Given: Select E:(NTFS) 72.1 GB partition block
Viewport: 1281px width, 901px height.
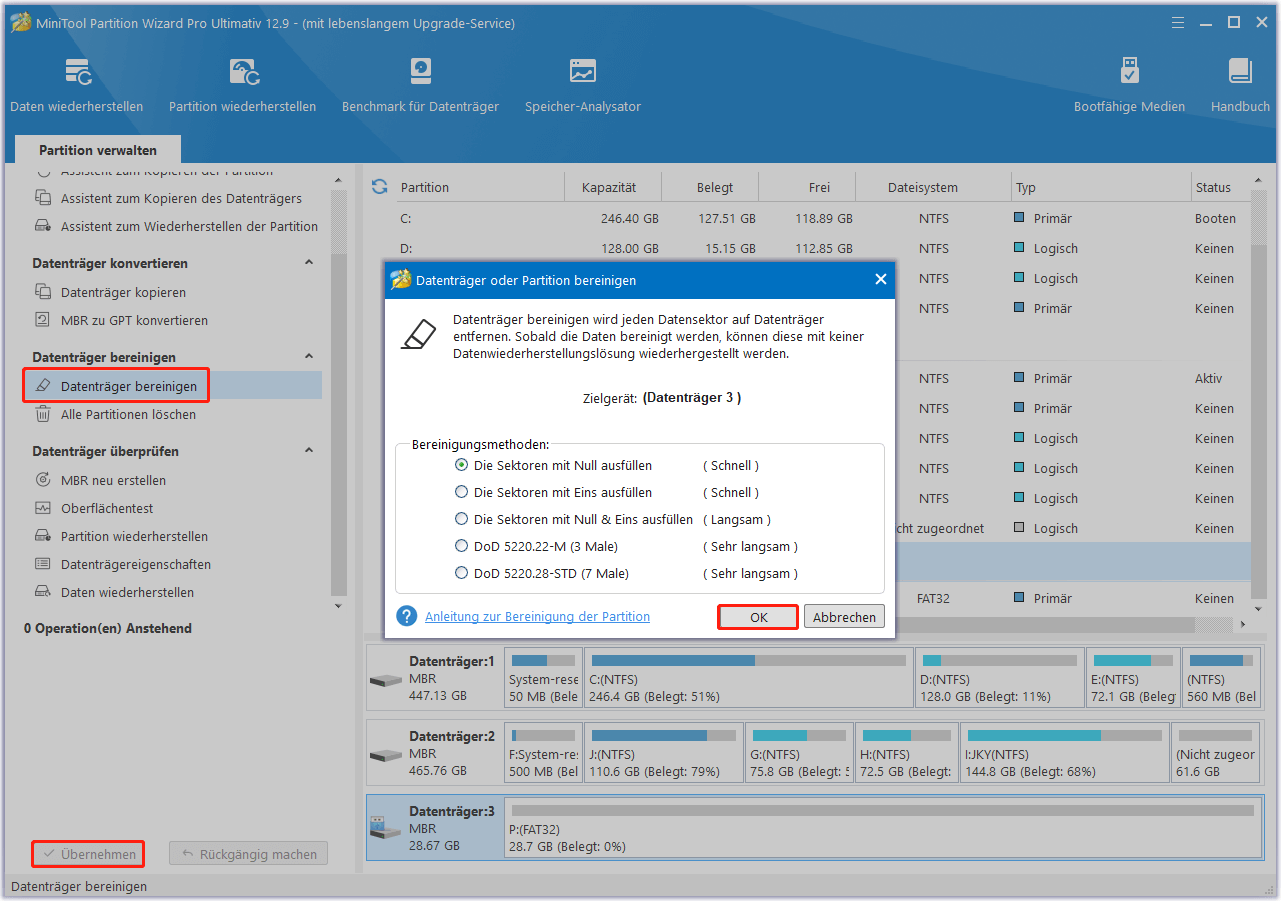Looking at the screenshot, I should point(1134,678).
